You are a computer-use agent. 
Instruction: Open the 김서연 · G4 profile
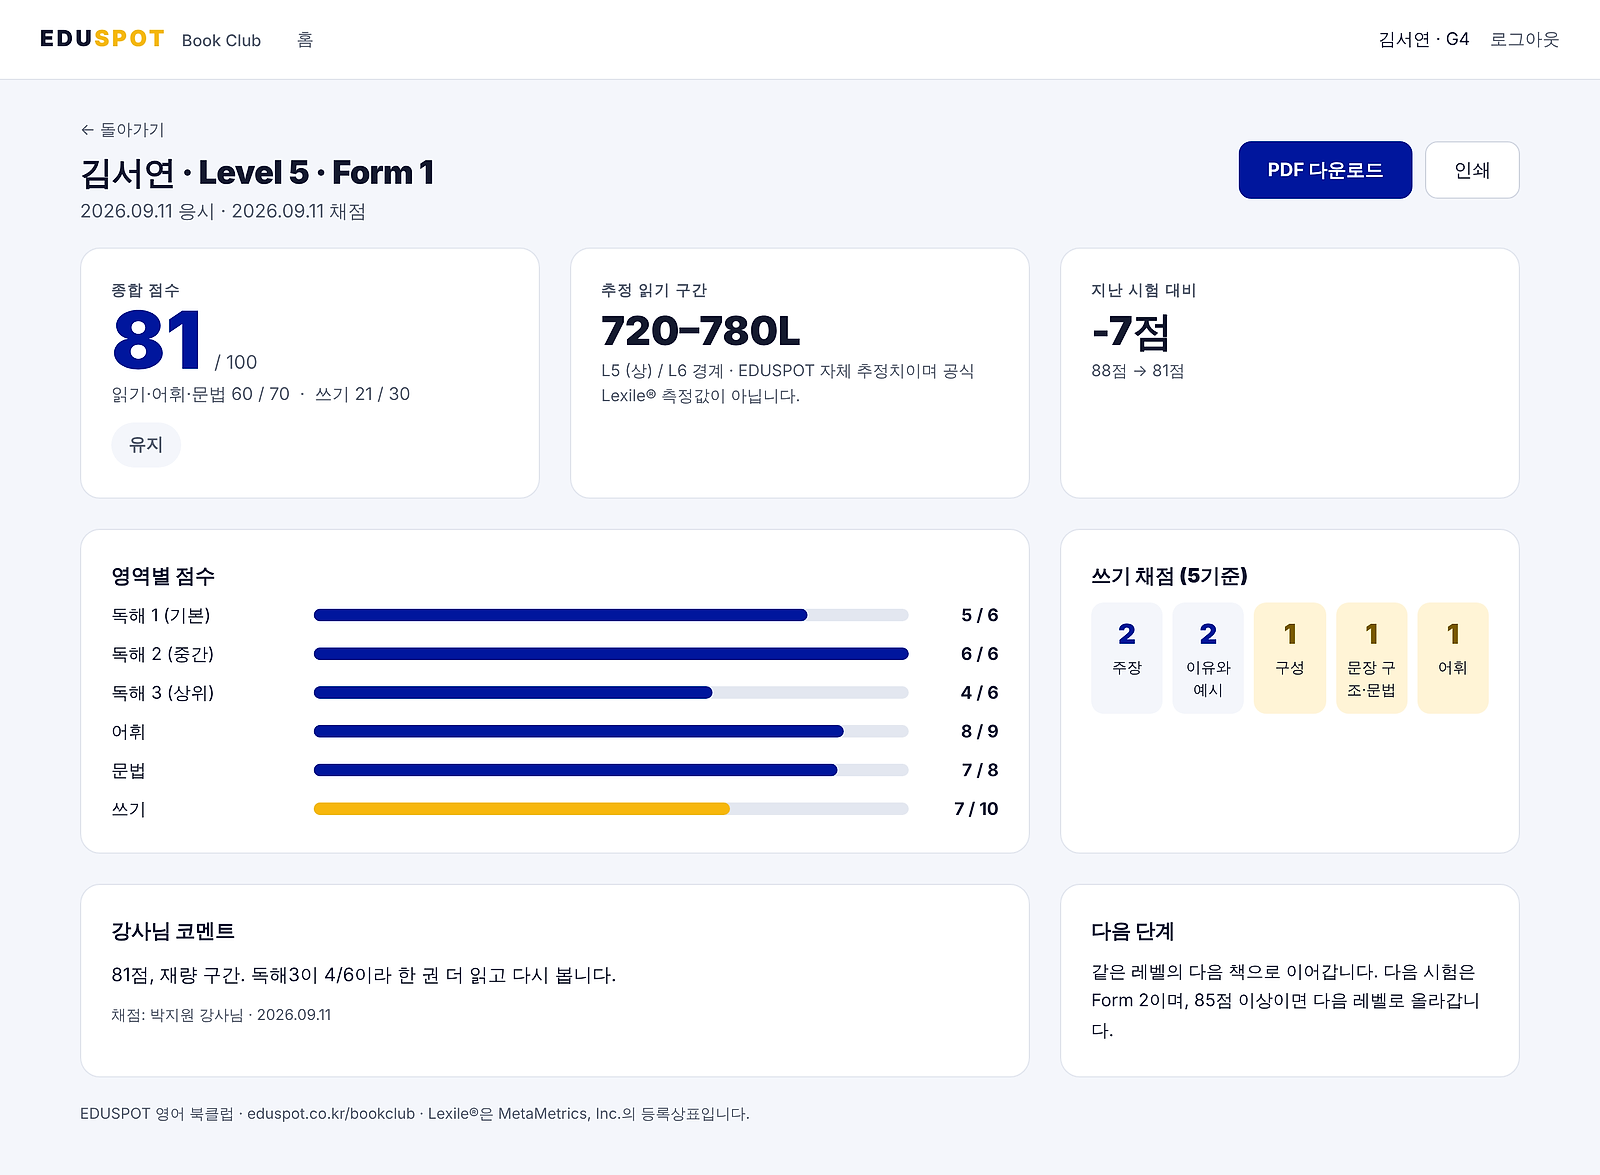(1423, 40)
